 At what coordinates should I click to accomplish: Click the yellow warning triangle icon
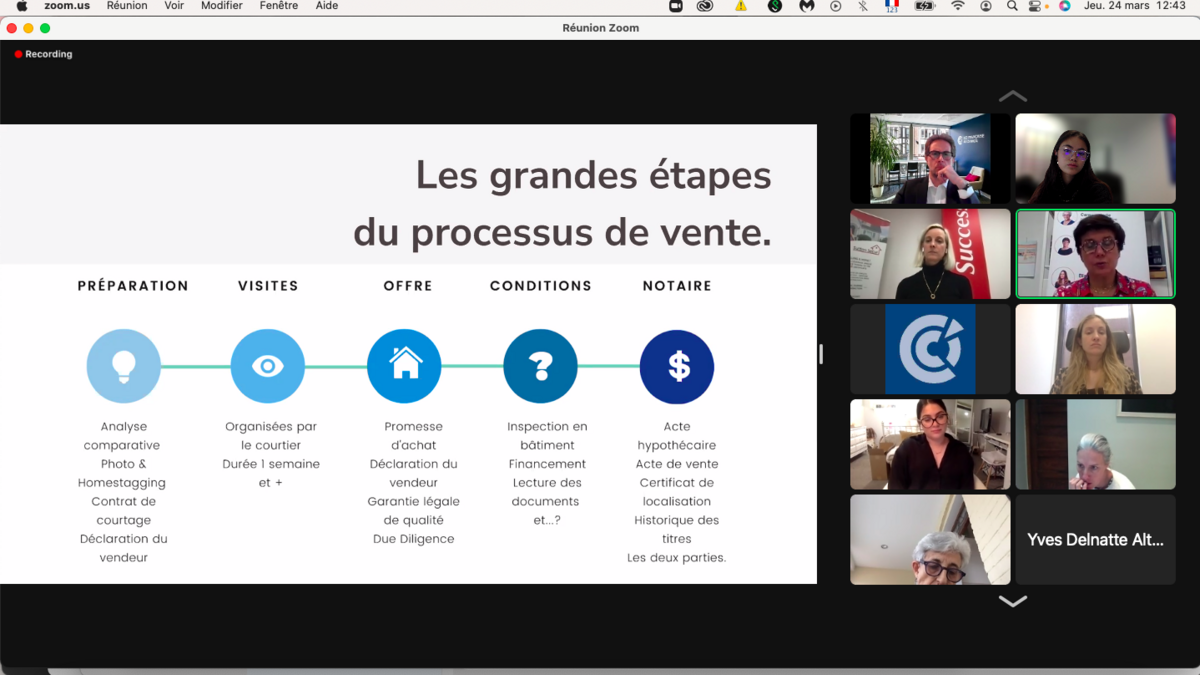(741, 6)
